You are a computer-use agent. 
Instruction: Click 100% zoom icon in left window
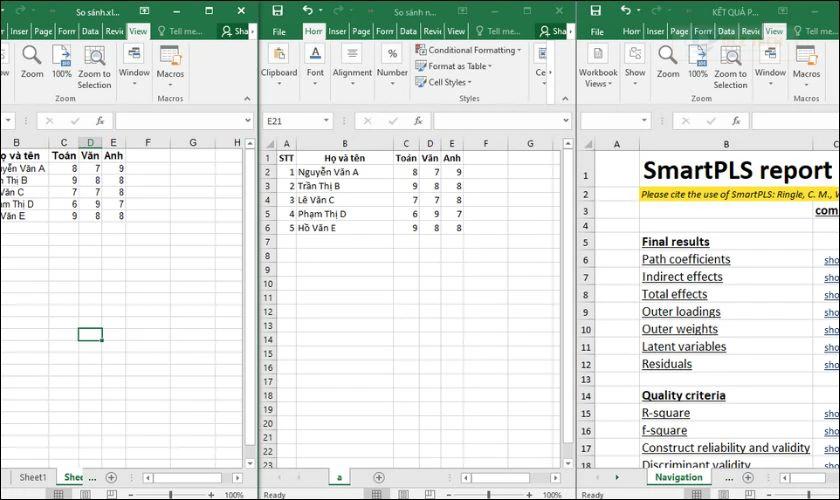tap(62, 62)
